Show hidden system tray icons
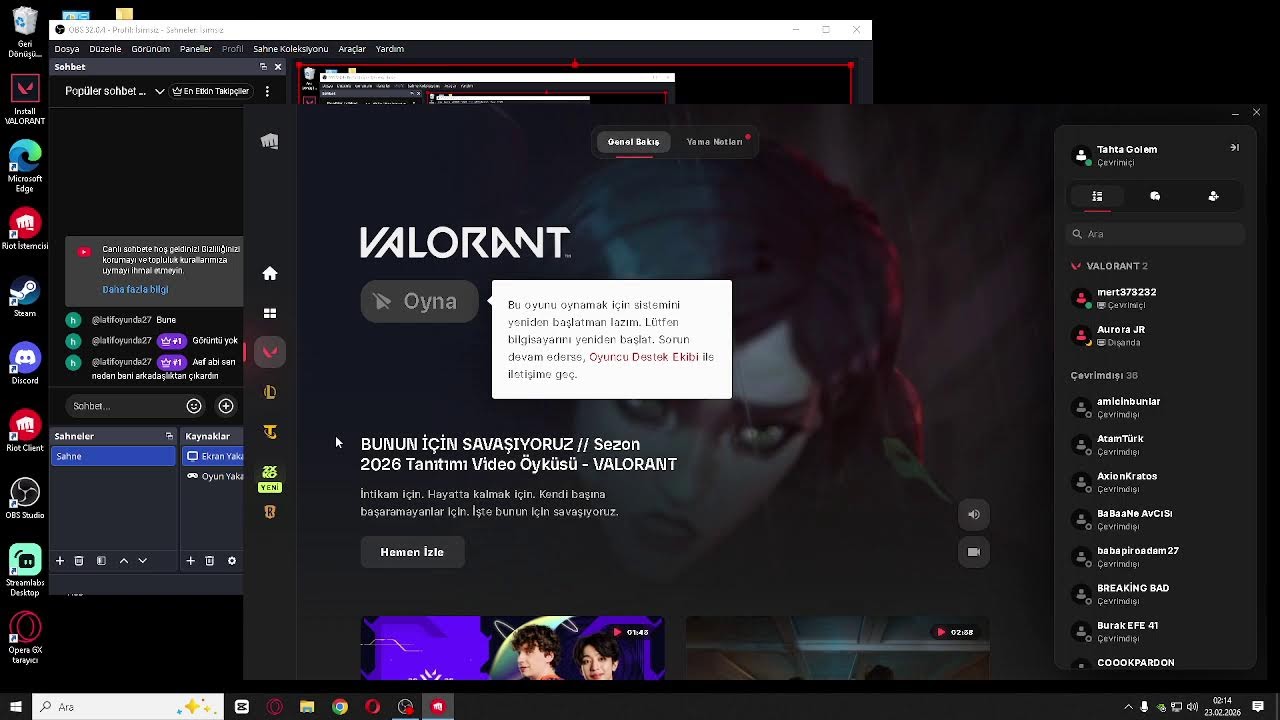1280x720 pixels. (x=1129, y=707)
